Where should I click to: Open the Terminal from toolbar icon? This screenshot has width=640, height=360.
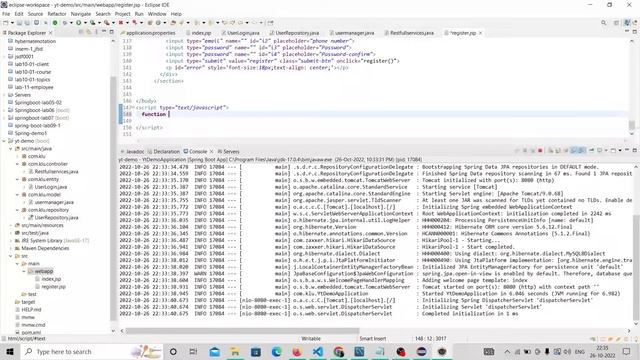(x=36, y=23)
